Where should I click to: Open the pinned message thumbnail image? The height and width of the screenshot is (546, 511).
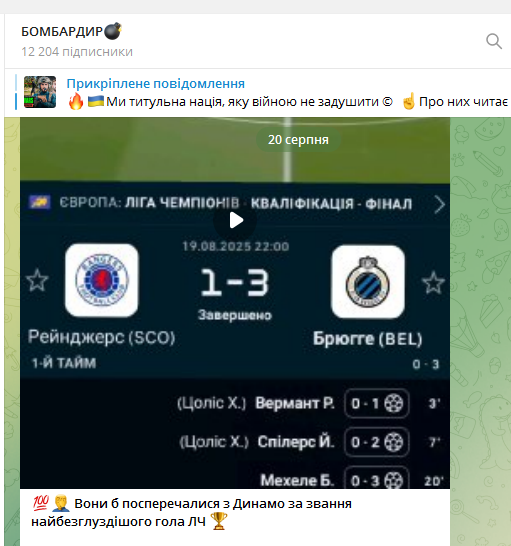coord(40,92)
